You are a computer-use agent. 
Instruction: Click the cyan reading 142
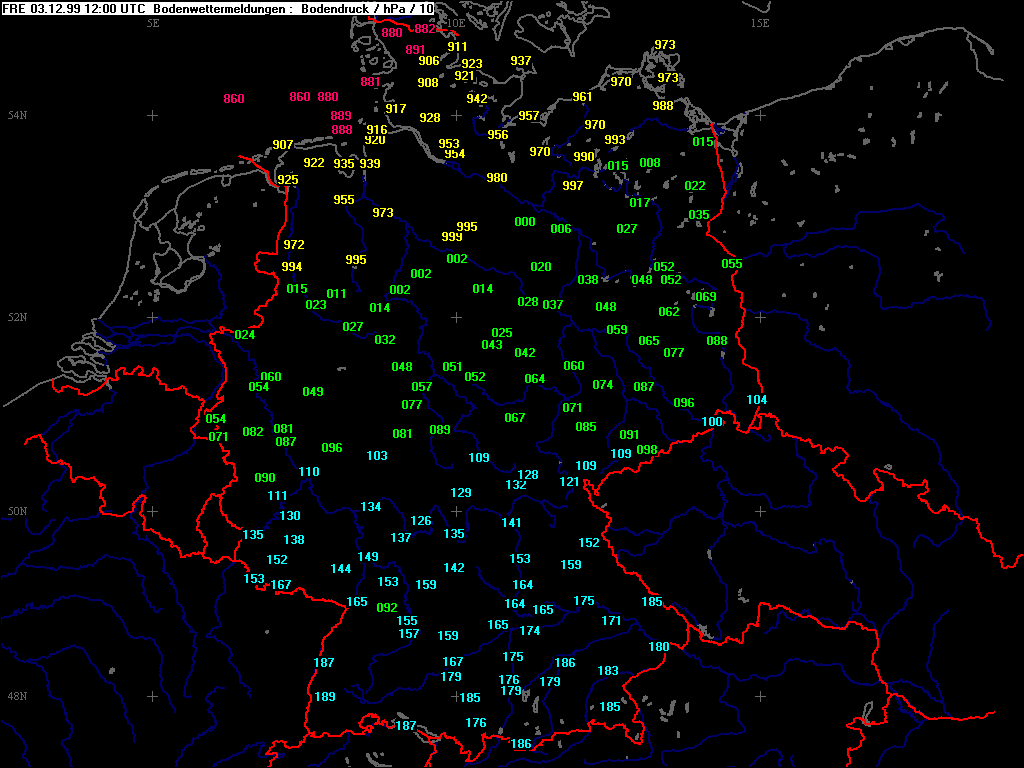click(454, 568)
